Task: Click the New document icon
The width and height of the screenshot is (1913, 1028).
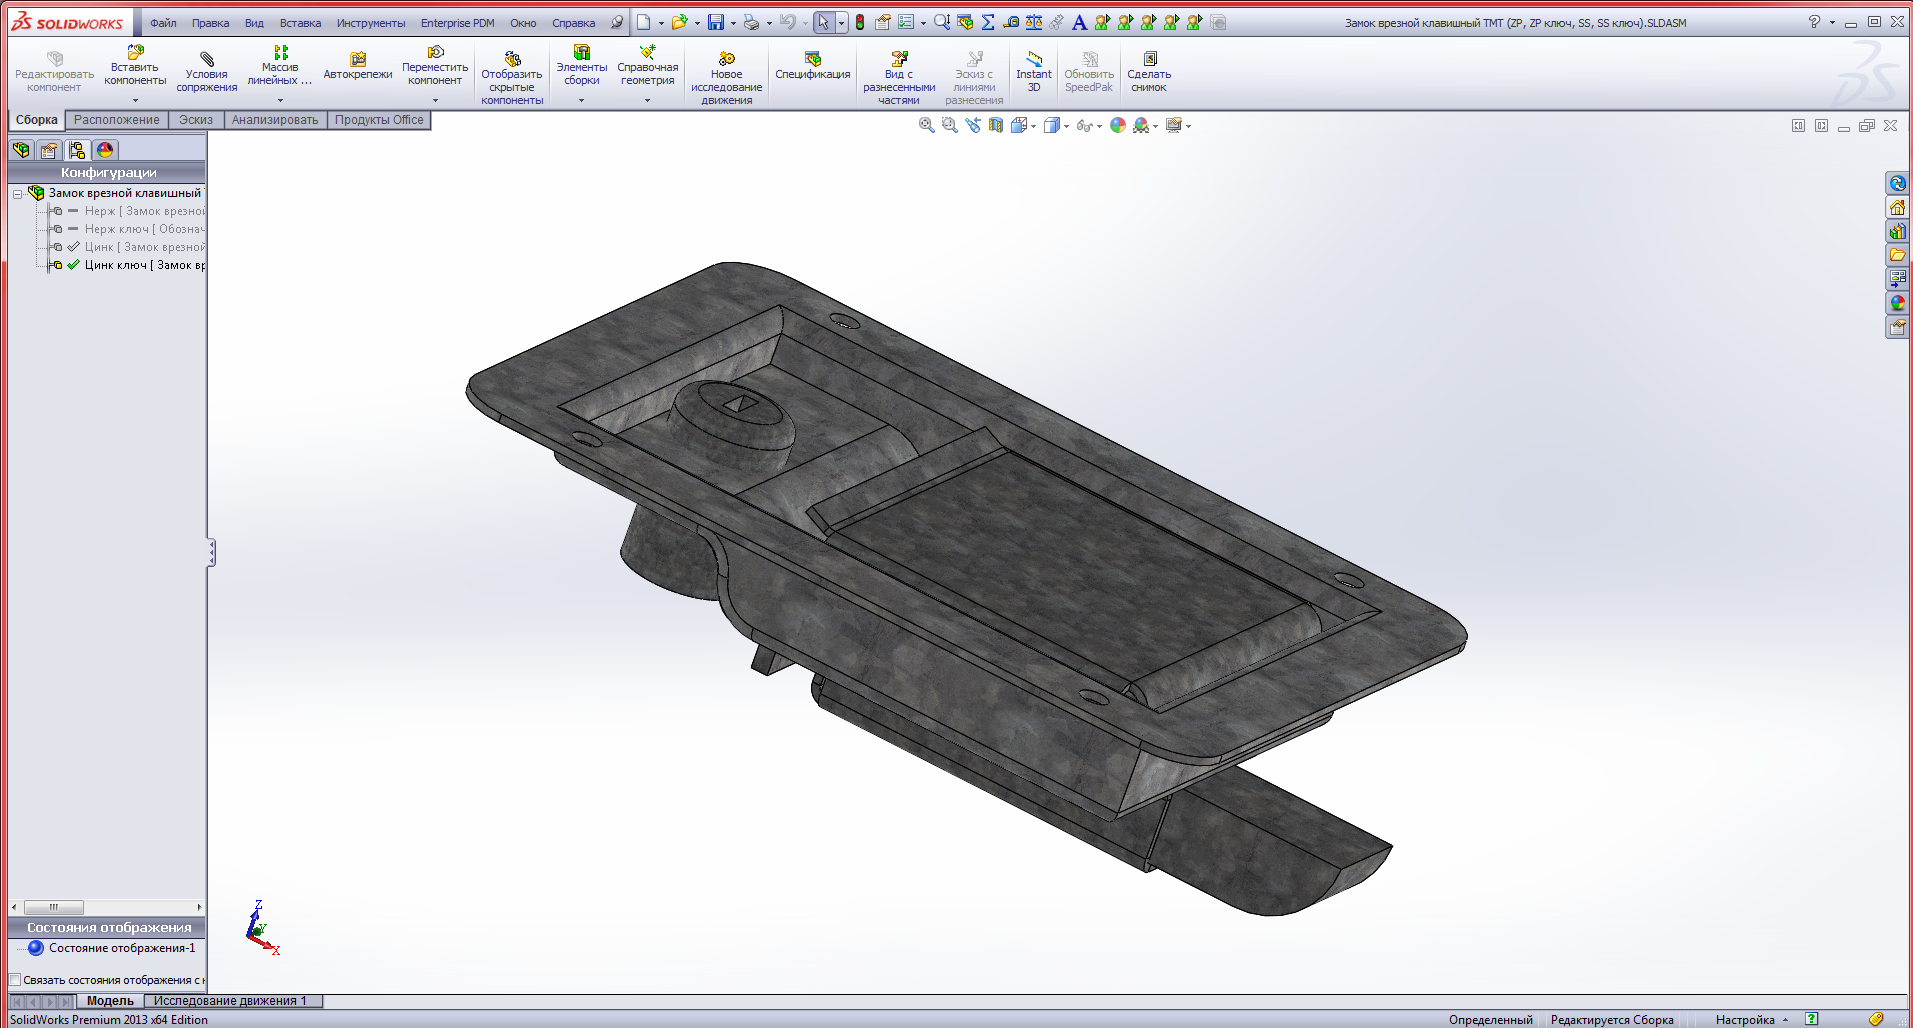Action: (x=643, y=22)
